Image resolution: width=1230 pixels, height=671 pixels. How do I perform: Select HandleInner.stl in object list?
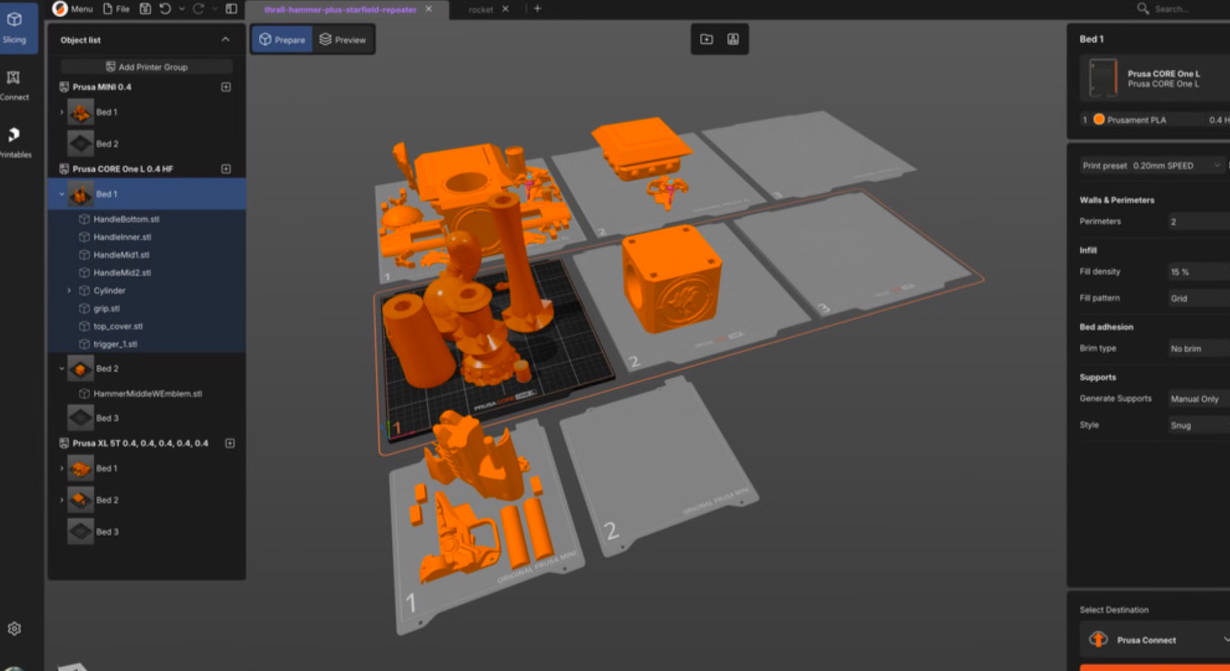click(x=122, y=237)
